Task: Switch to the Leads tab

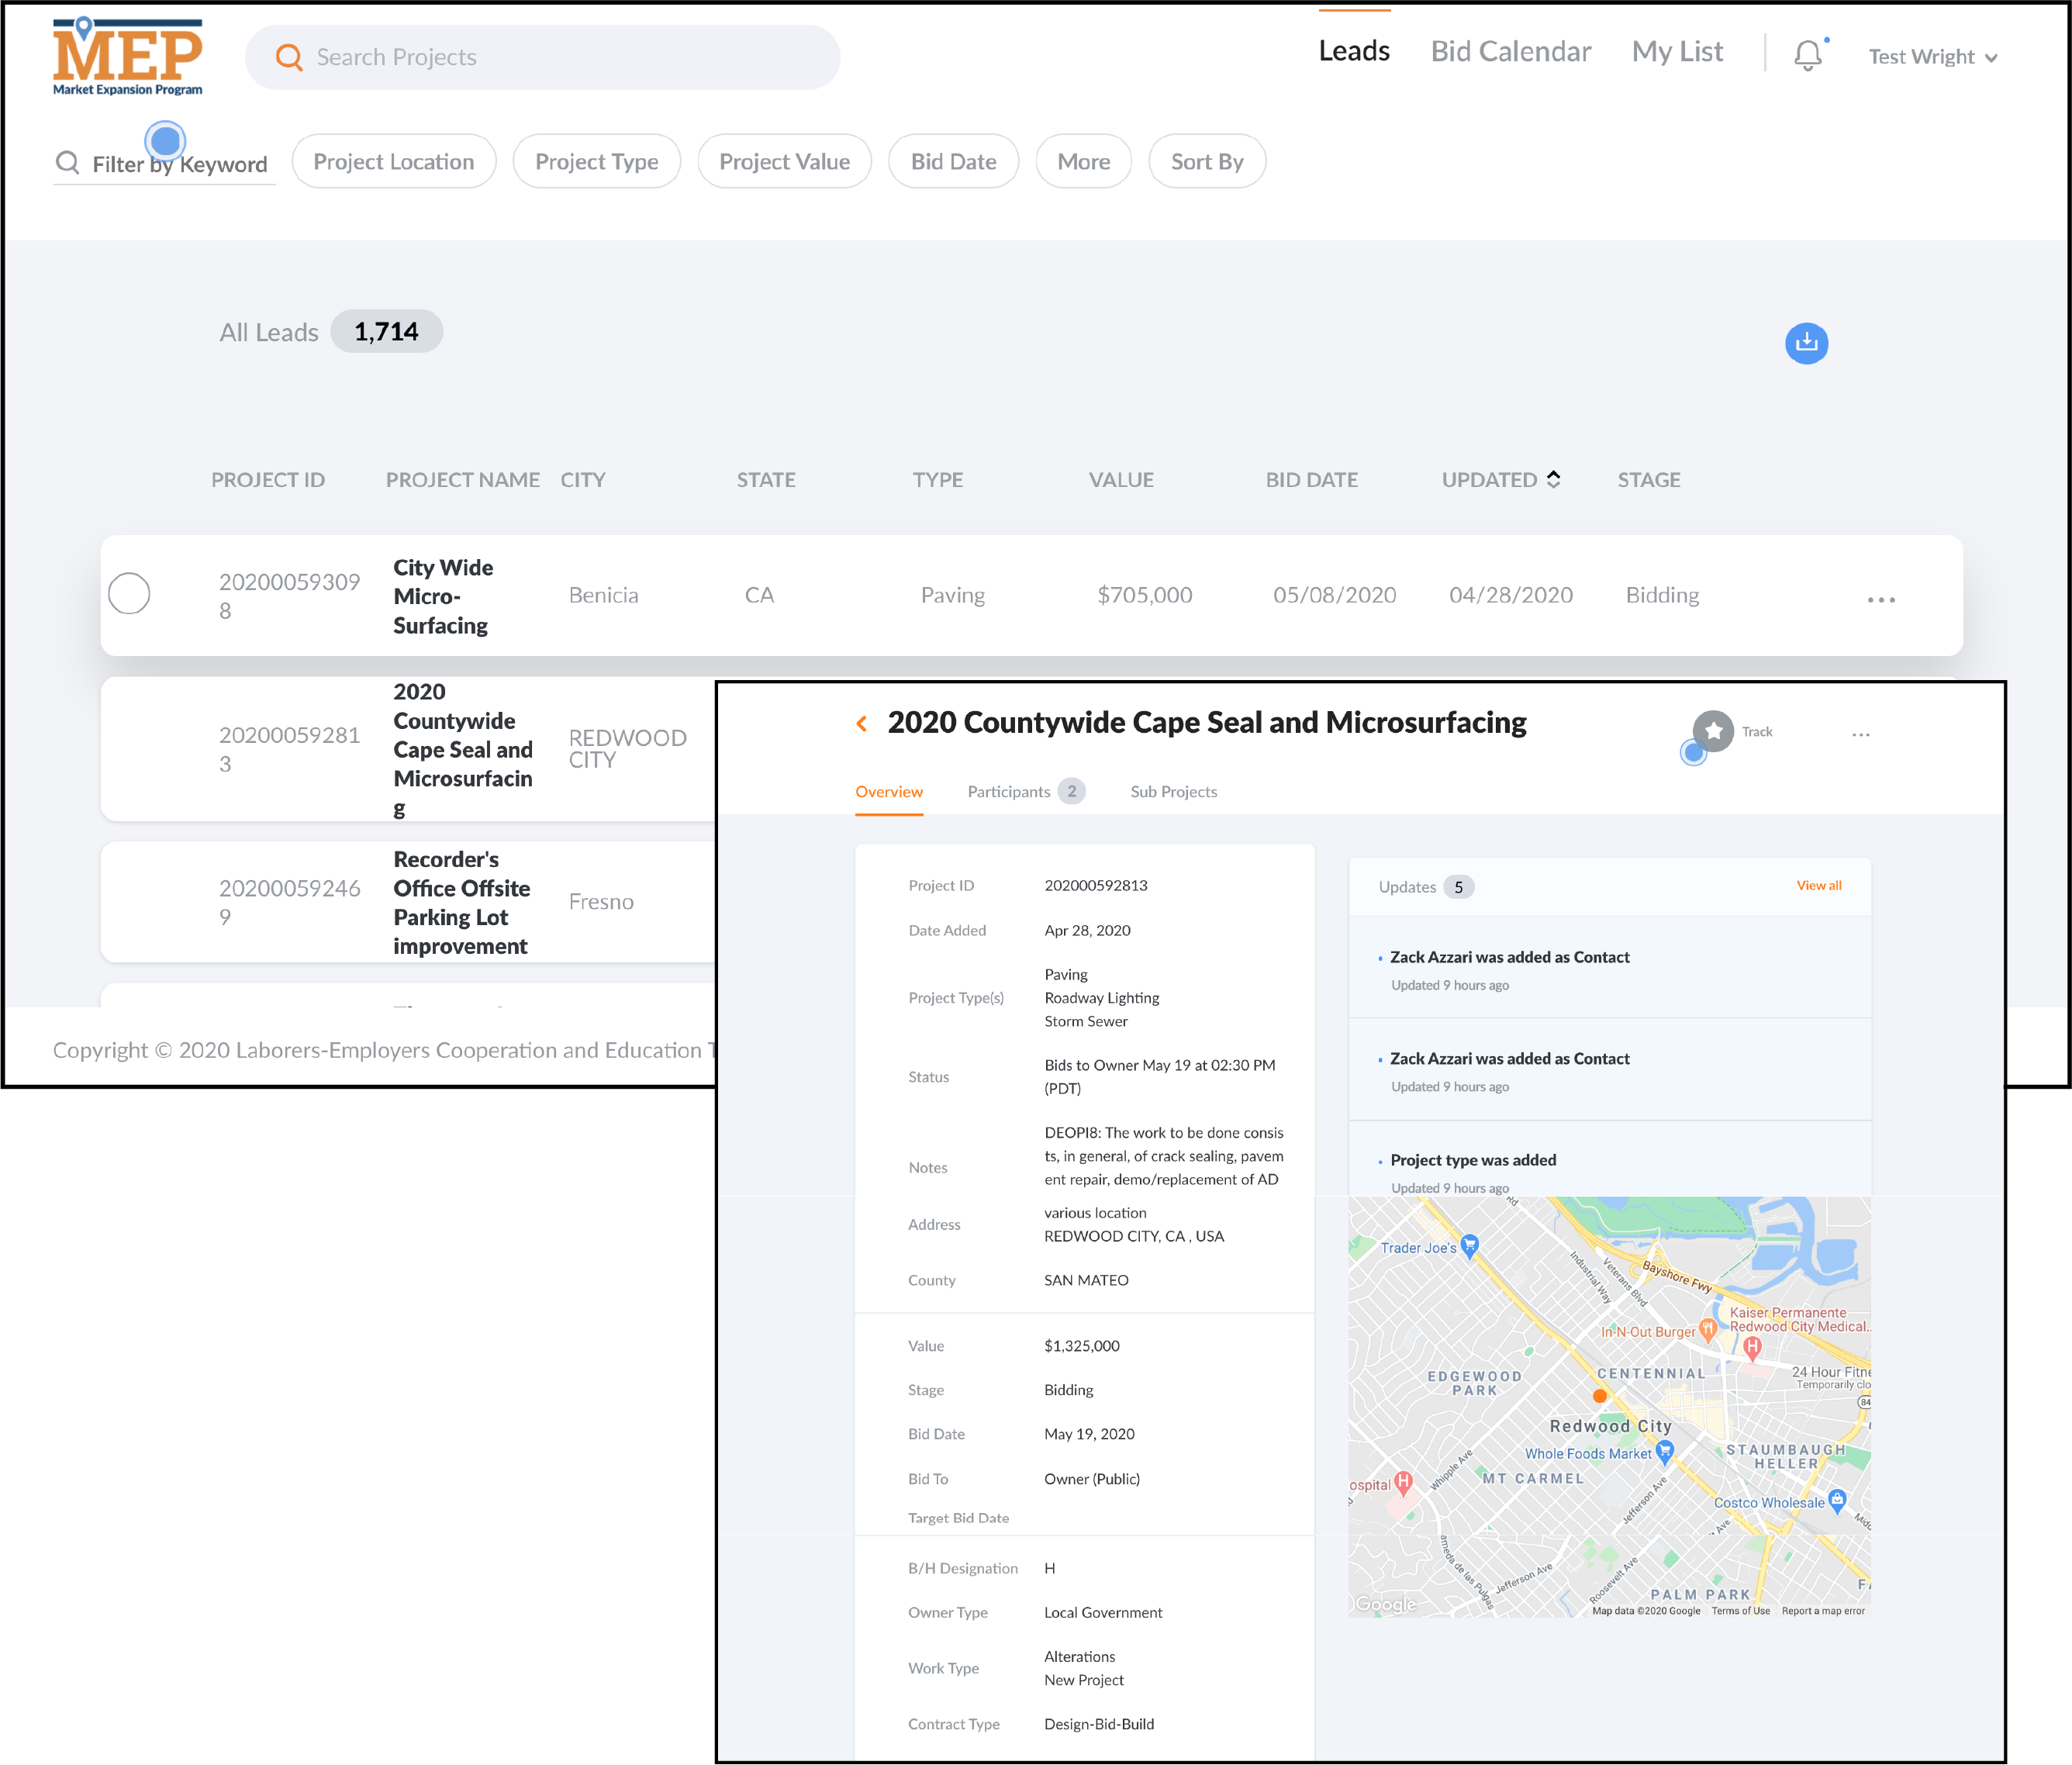Action: tap(1354, 51)
